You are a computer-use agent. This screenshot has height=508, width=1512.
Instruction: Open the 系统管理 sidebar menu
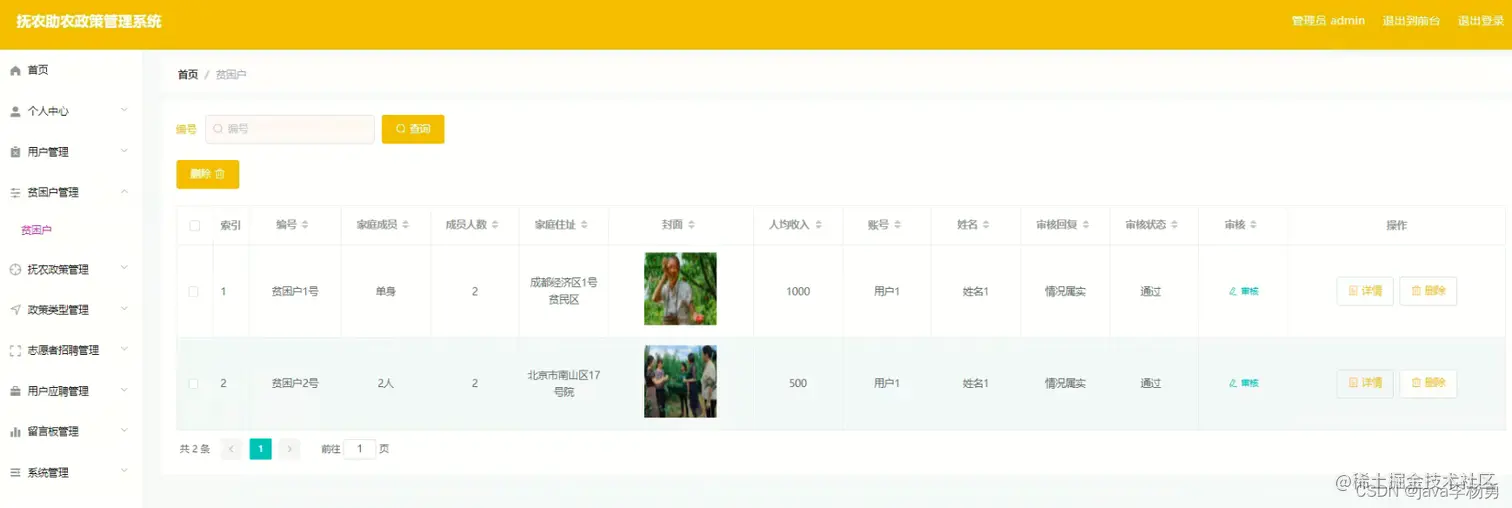[x=71, y=472]
